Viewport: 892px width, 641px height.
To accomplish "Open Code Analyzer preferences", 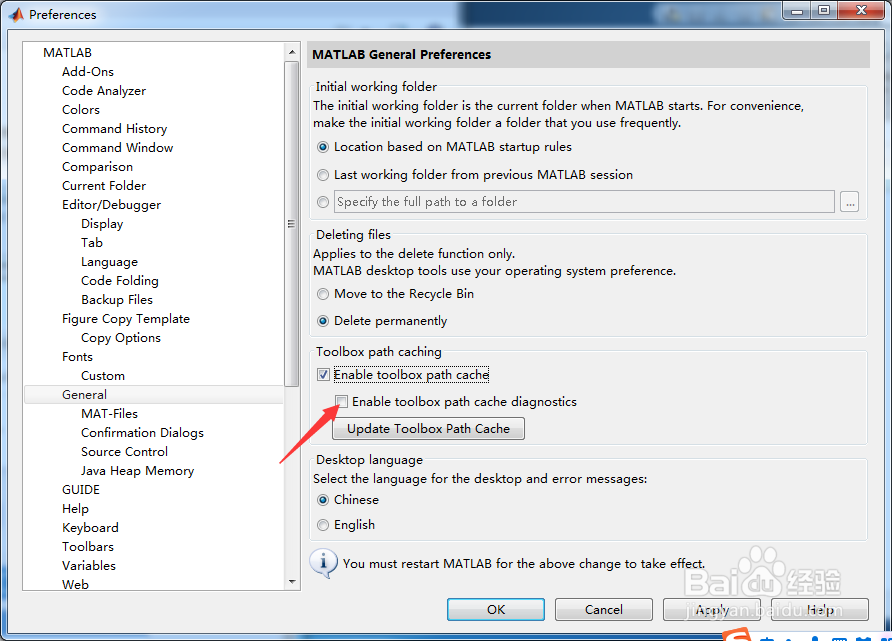I will 104,90.
